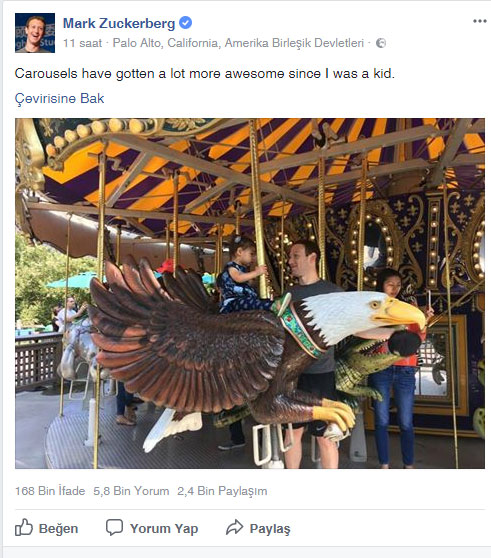View the 168 Bin İfade reactions list
The height and width of the screenshot is (558, 491).
(50, 491)
